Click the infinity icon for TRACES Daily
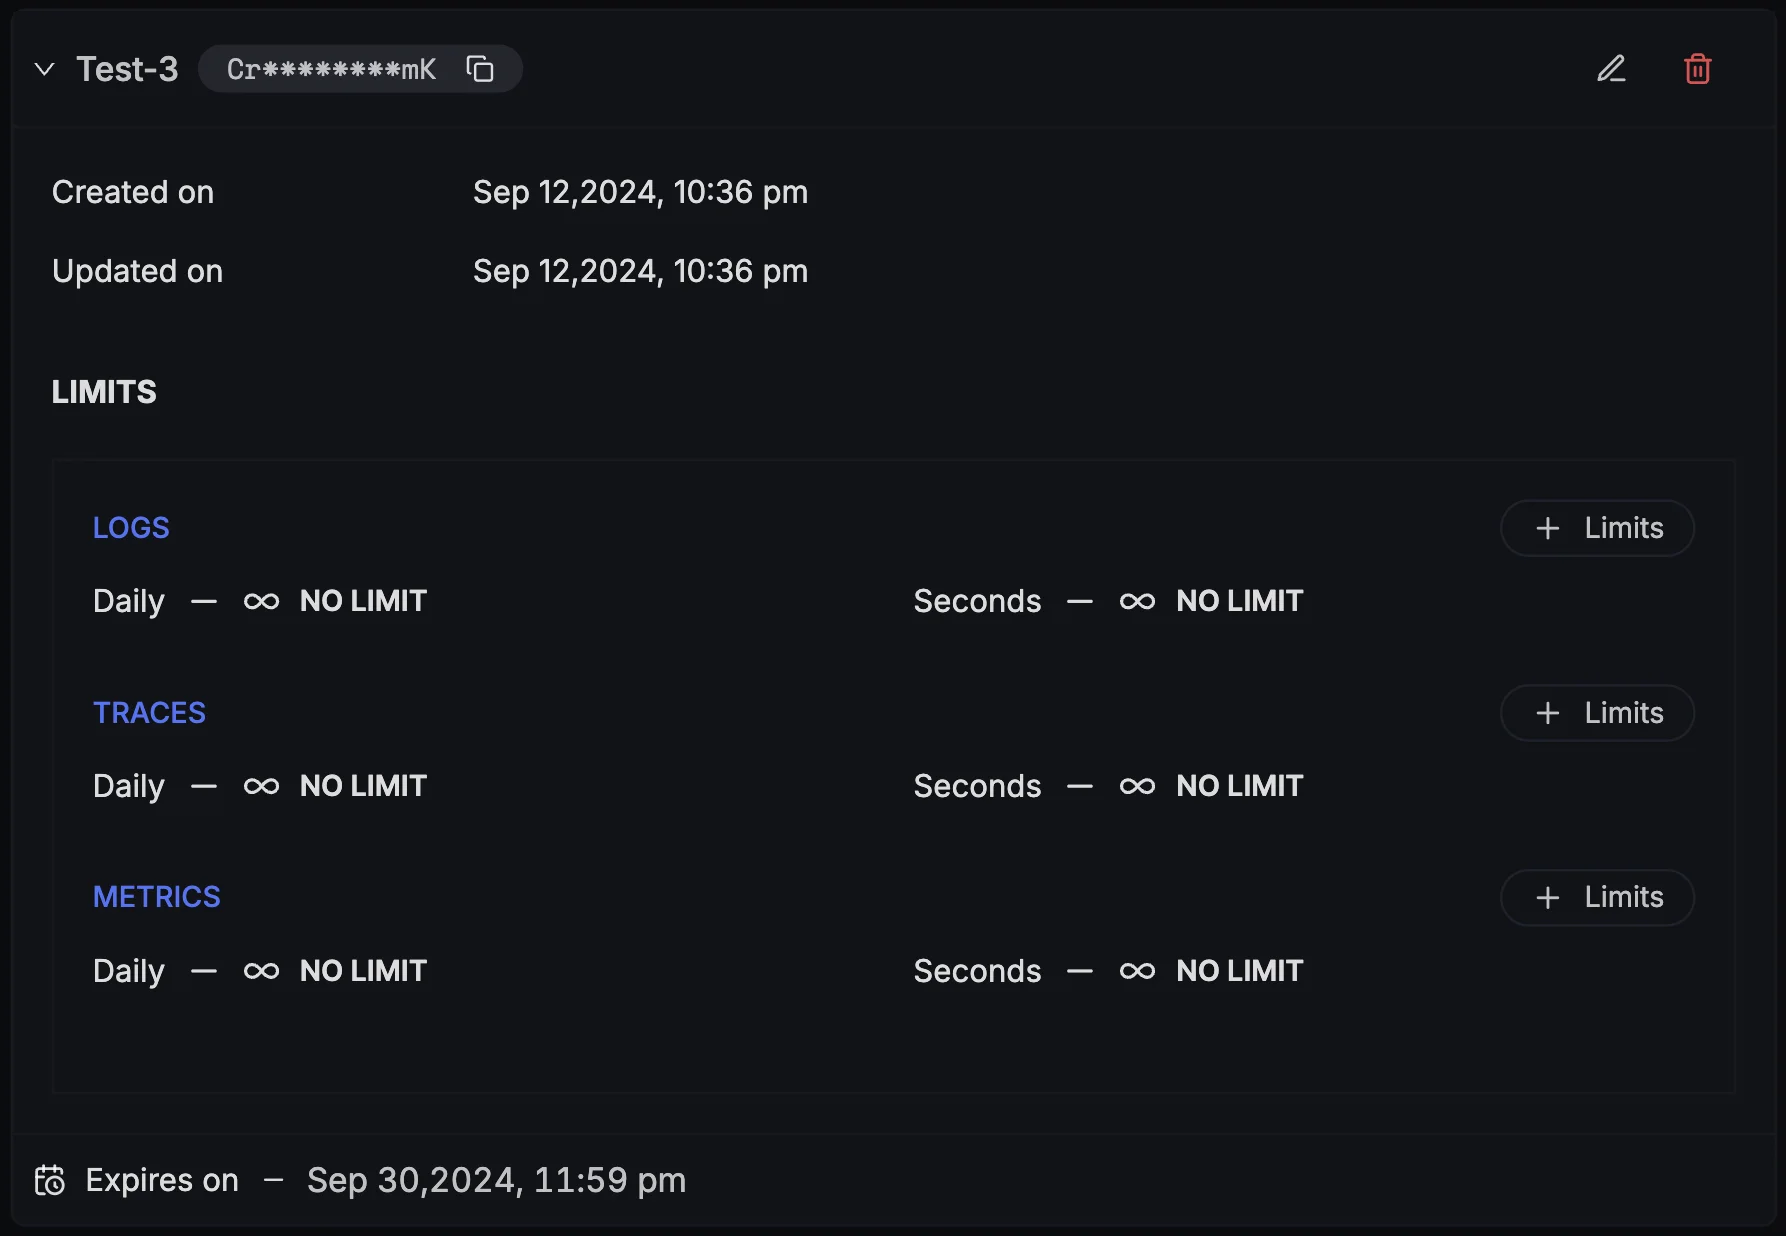This screenshot has width=1786, height=1236. pyautogui.click(x=262, y=786)
